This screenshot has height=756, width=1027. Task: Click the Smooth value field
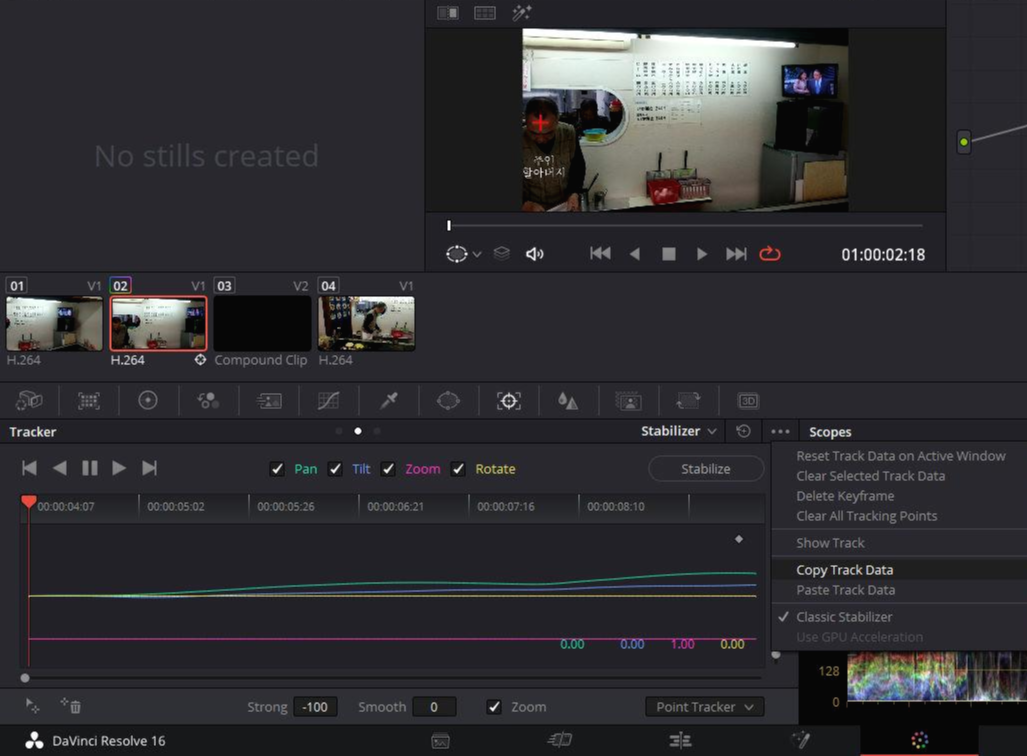pyautogui.click(x=434, y=707)
